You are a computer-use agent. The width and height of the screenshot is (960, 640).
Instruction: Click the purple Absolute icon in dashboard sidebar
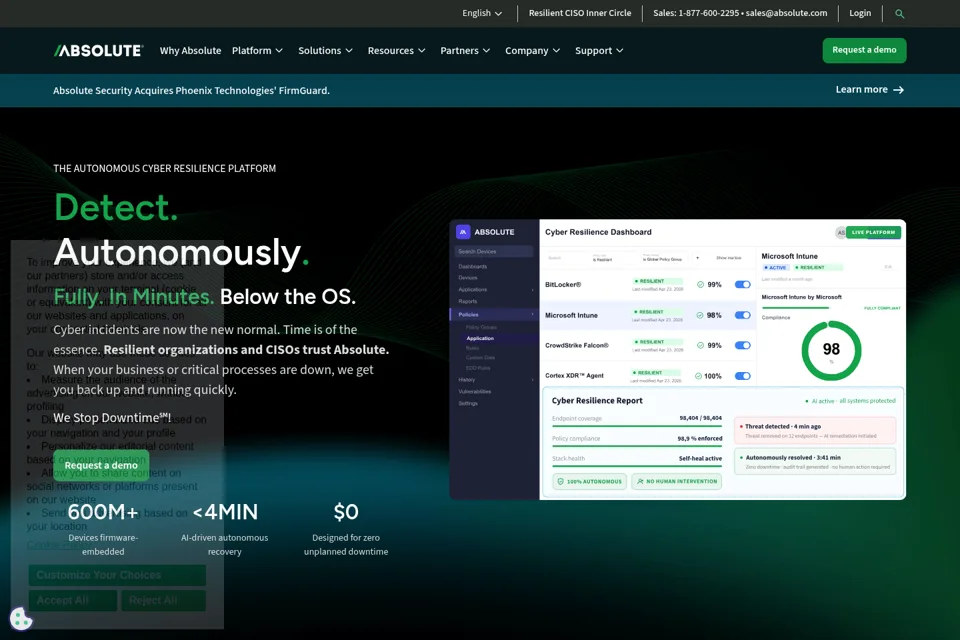(x=463, y=232)
